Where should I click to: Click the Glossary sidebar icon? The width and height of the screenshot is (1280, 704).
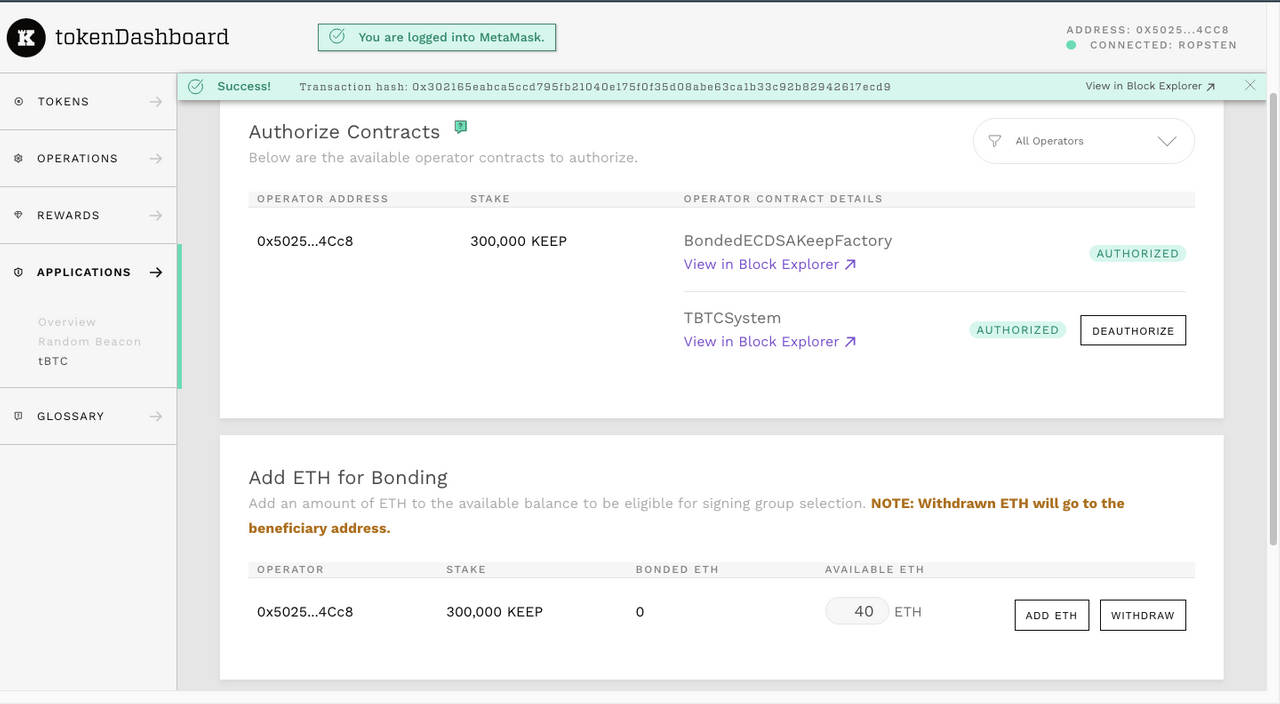tap(18, 416)
